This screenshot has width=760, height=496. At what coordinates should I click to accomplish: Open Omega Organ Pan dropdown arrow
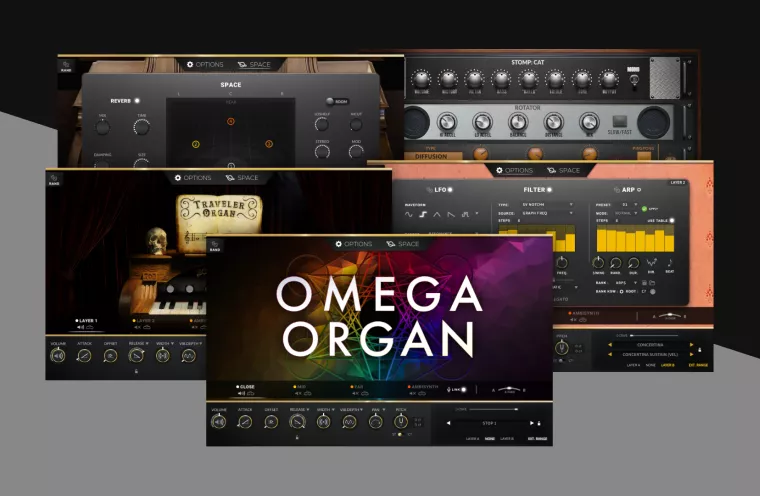[384, 410]
